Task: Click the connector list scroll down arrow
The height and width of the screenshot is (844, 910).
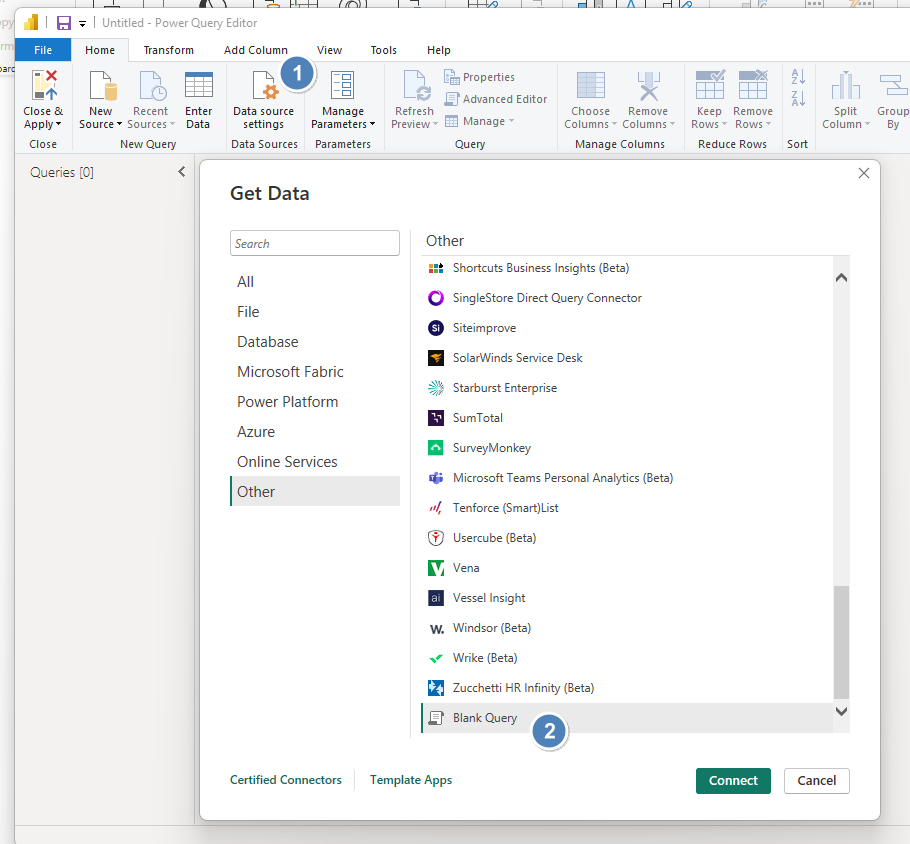Action: click(x=841, y=711)
